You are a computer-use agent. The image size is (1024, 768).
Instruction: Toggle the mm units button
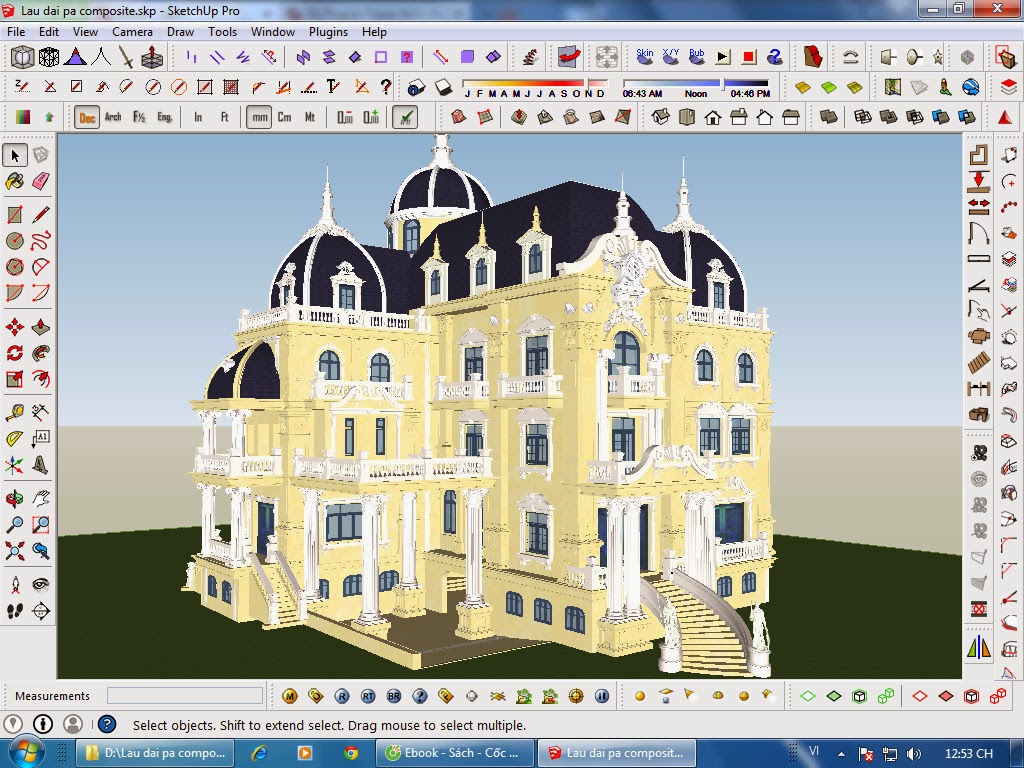pyautogui.click(x=259, y=118)
